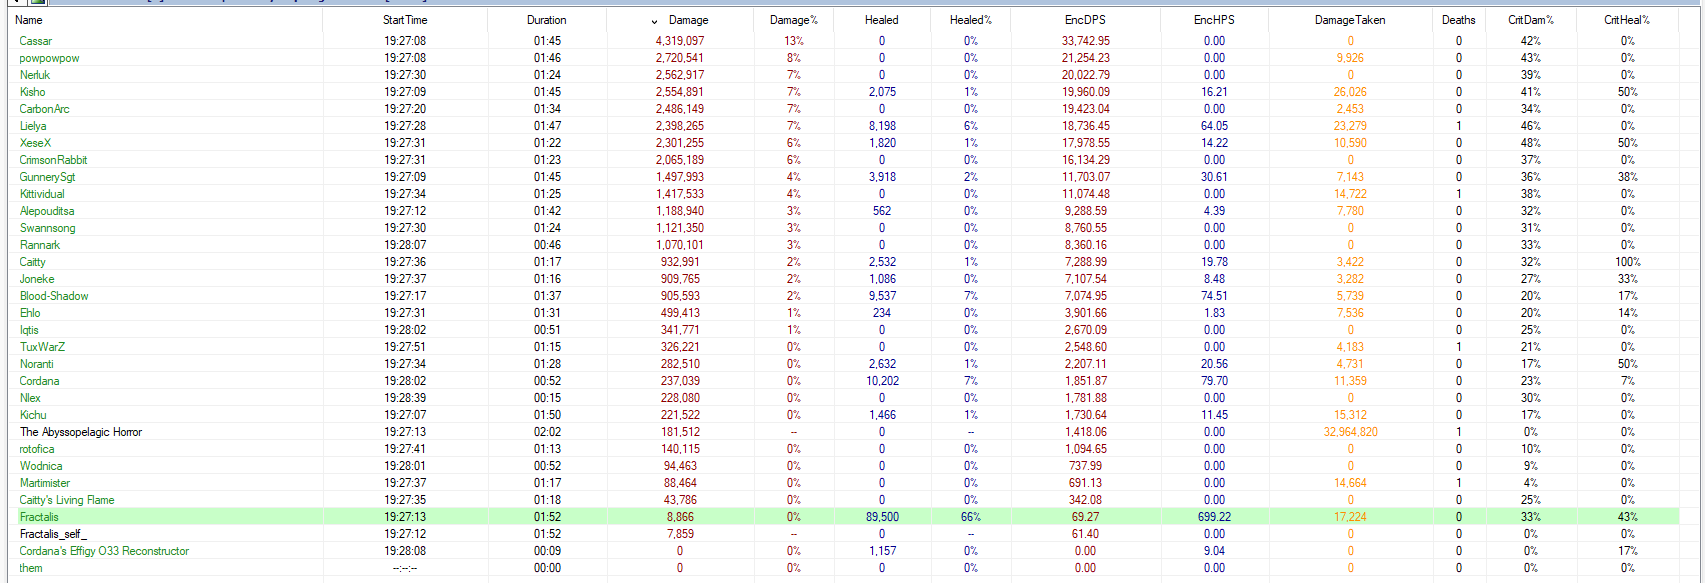
Task: Click the Deaths column header
Action: point(1458,20)
